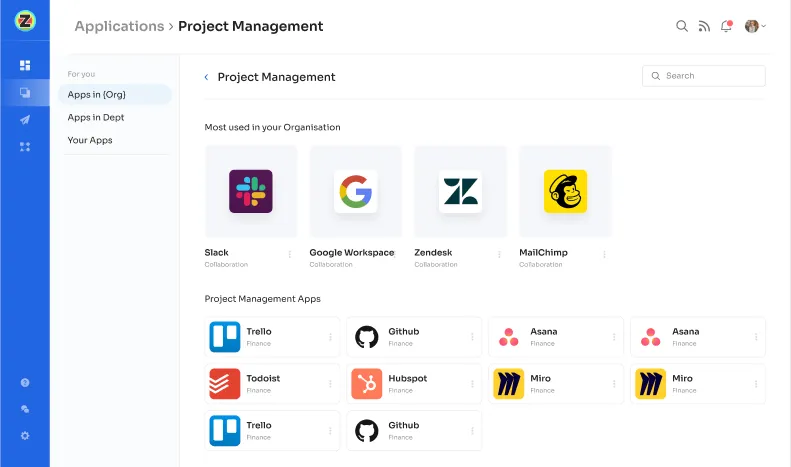This screenshot has width=791, height=467.
Task: Click the Z logo in the sidebar
Action: click(25, 21)
